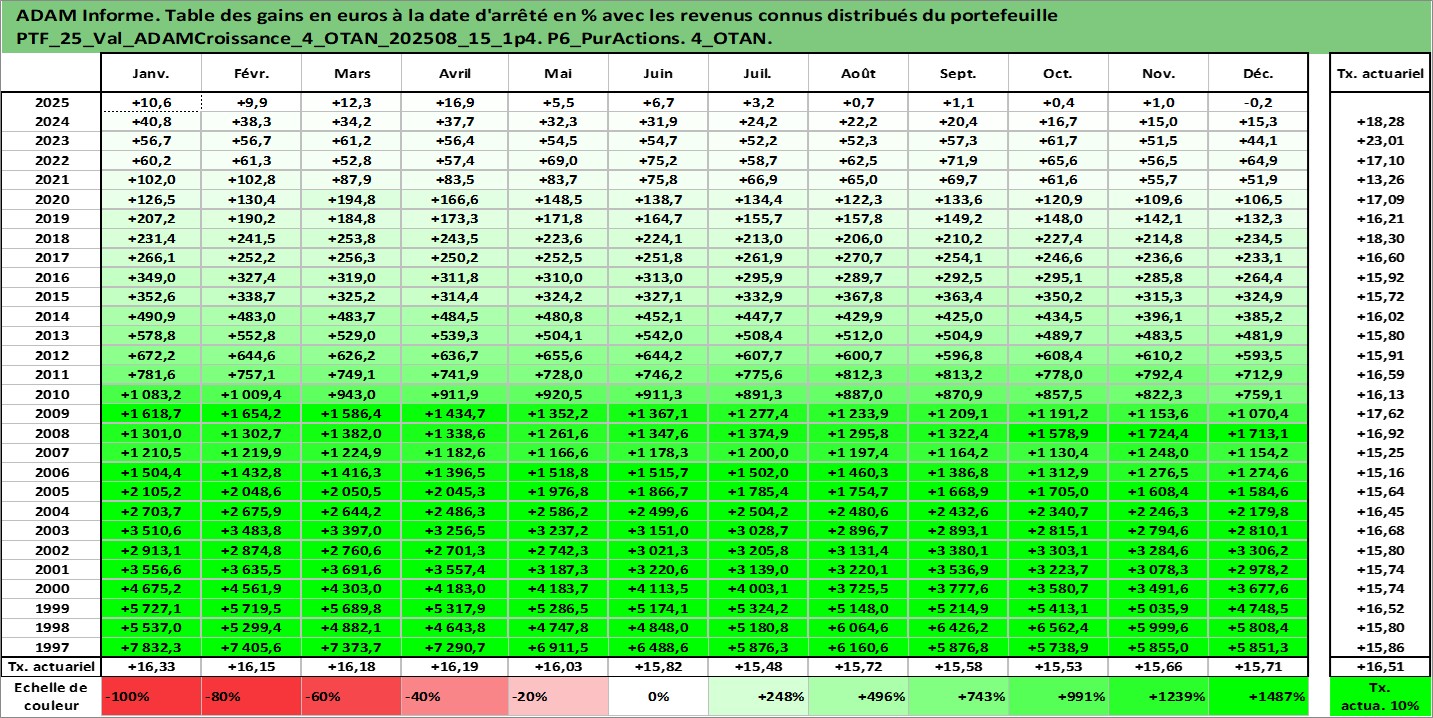Select the -40% color scale cell
This screenshot has width=1433, height=718.
pos(455,696)
